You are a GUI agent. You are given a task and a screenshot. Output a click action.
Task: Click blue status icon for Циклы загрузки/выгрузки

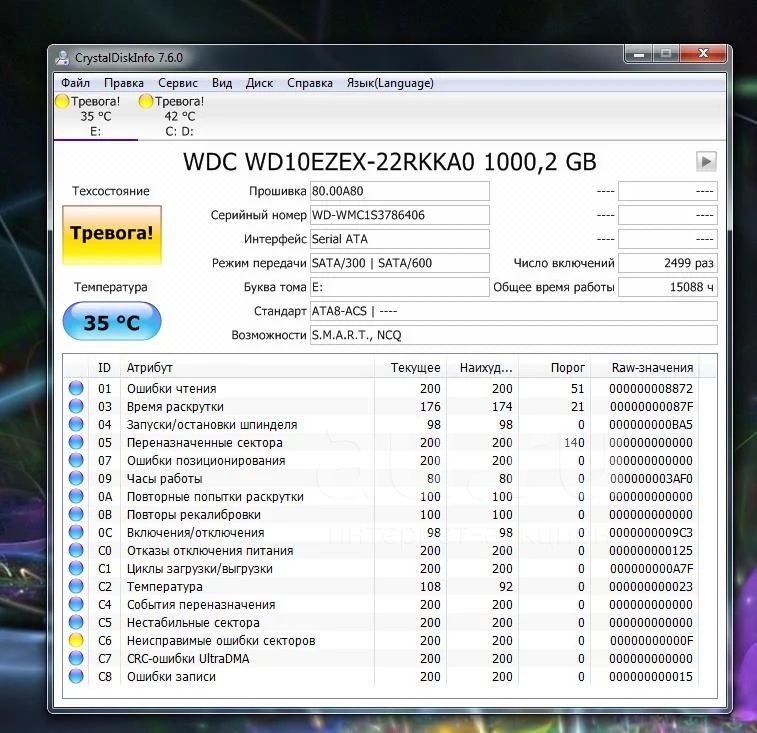point(76,568)
